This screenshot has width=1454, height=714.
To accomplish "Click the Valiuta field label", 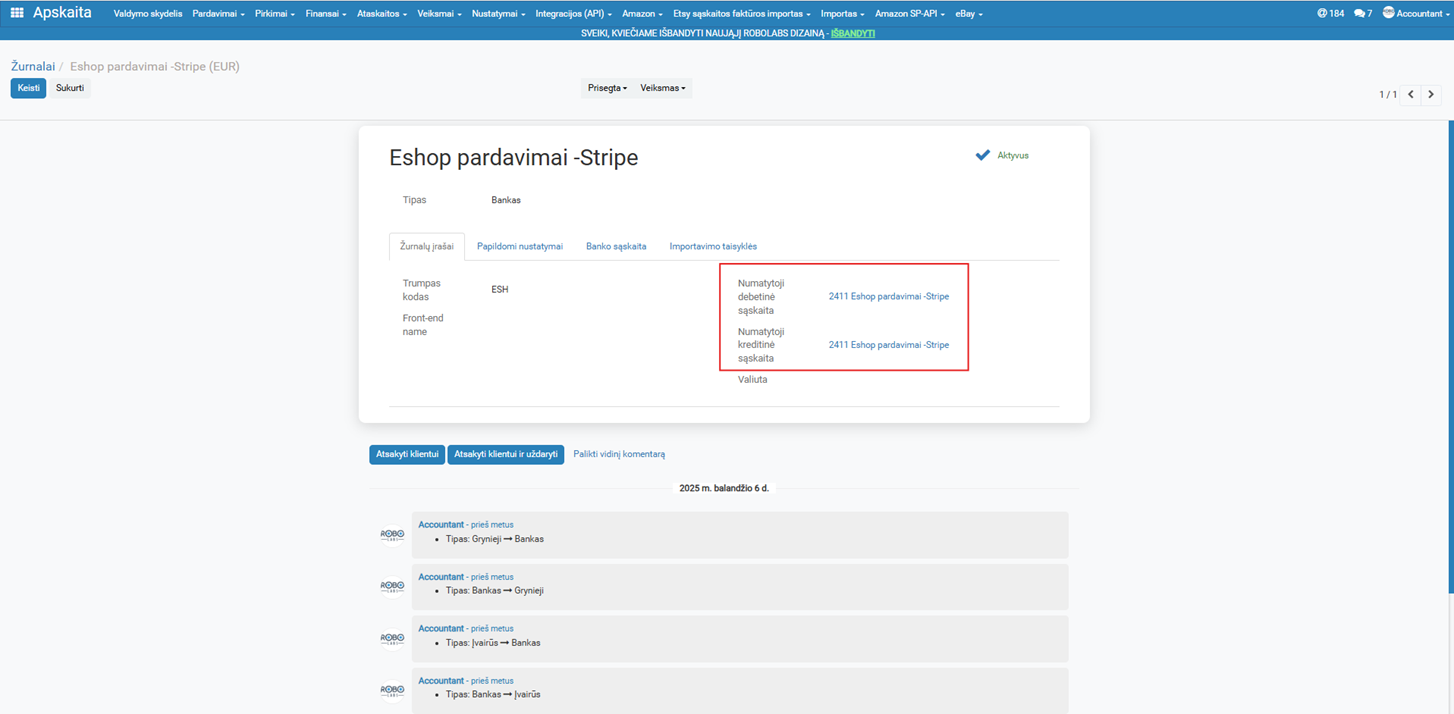I will [753, 380].
